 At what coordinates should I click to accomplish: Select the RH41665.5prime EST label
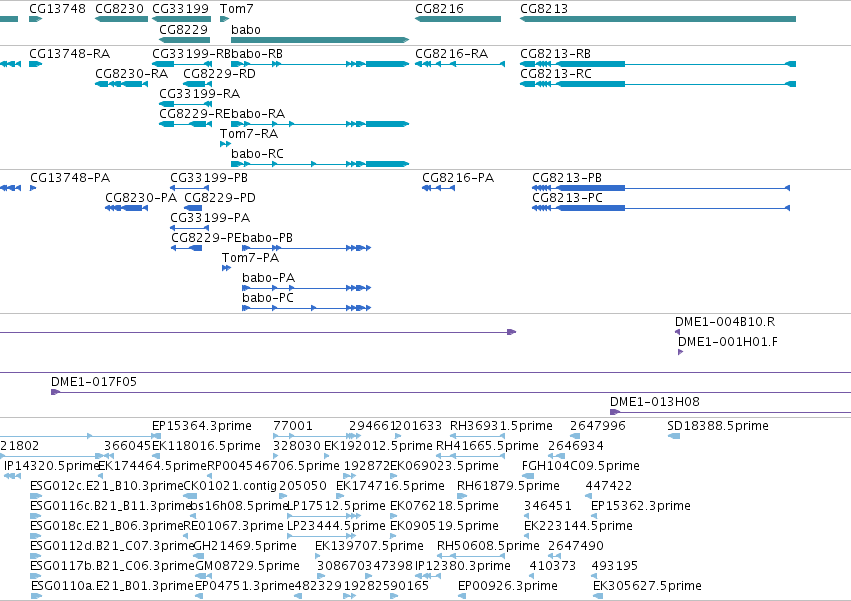tap(487, 446)
